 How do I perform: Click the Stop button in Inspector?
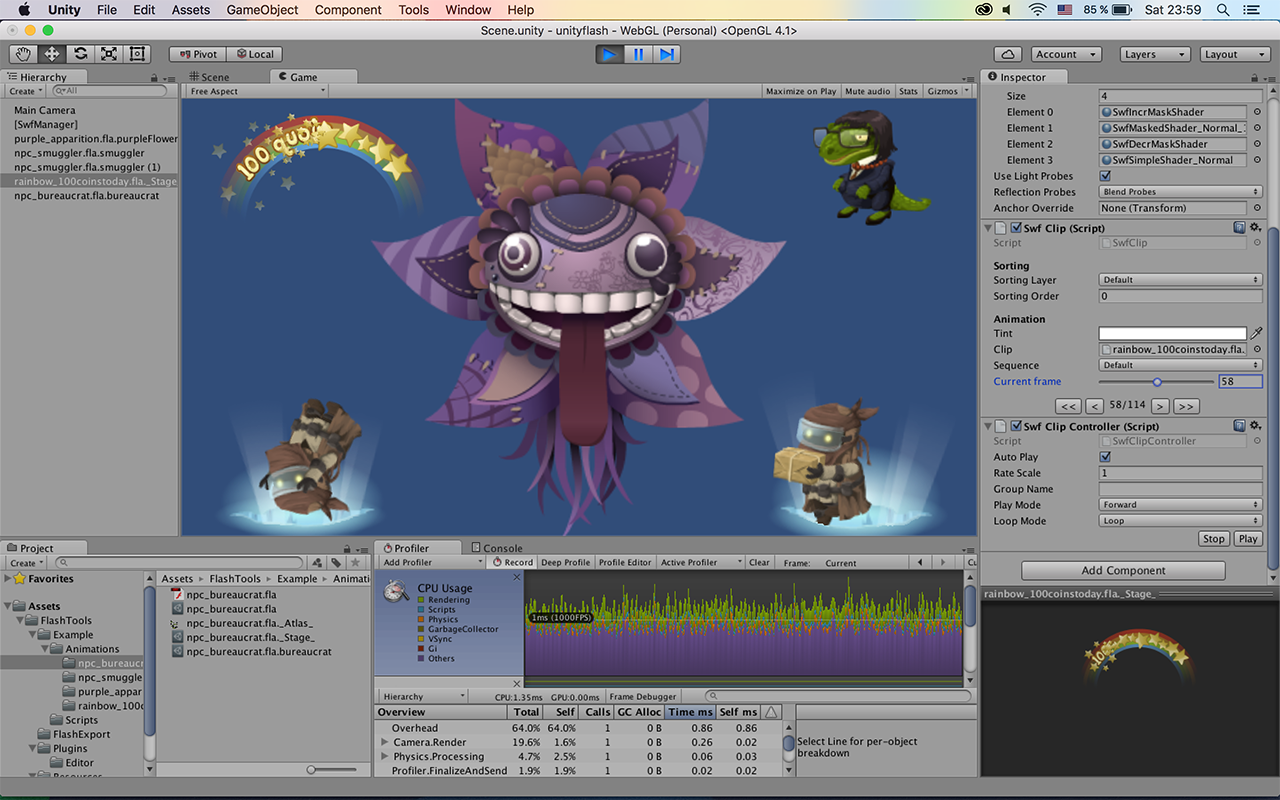pyautogui.click(x=1213, y=538)
